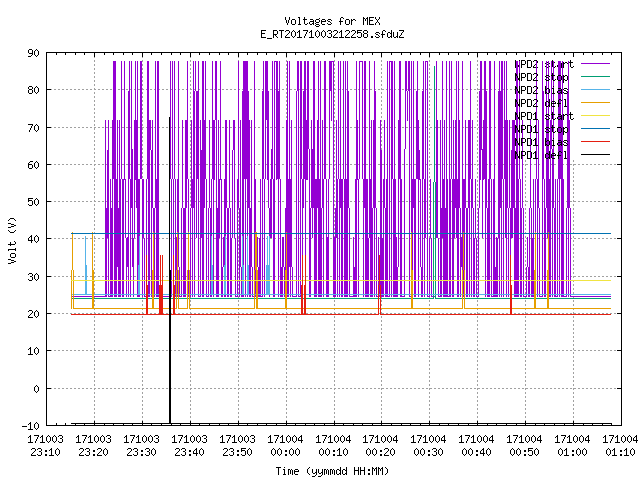Click the light blue NPD2 bias legend line sample
The height and width of the screenshot is (480, 640).
(596, 90)
